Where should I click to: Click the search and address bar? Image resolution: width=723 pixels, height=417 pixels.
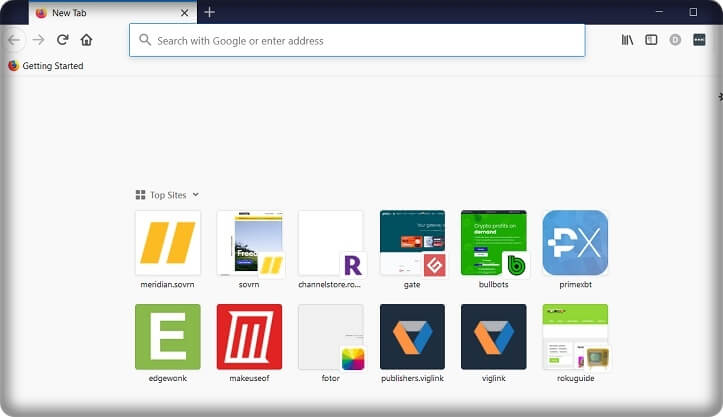357,41
